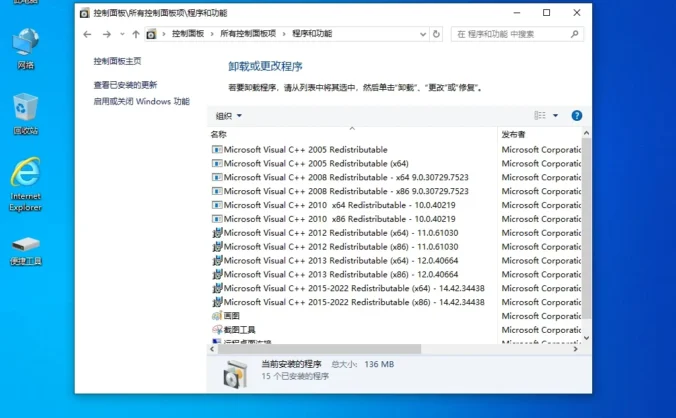The height and width of the screenshot is (418, 676).
Task: Open Help with the question mark icon
Action: [576, 115]
